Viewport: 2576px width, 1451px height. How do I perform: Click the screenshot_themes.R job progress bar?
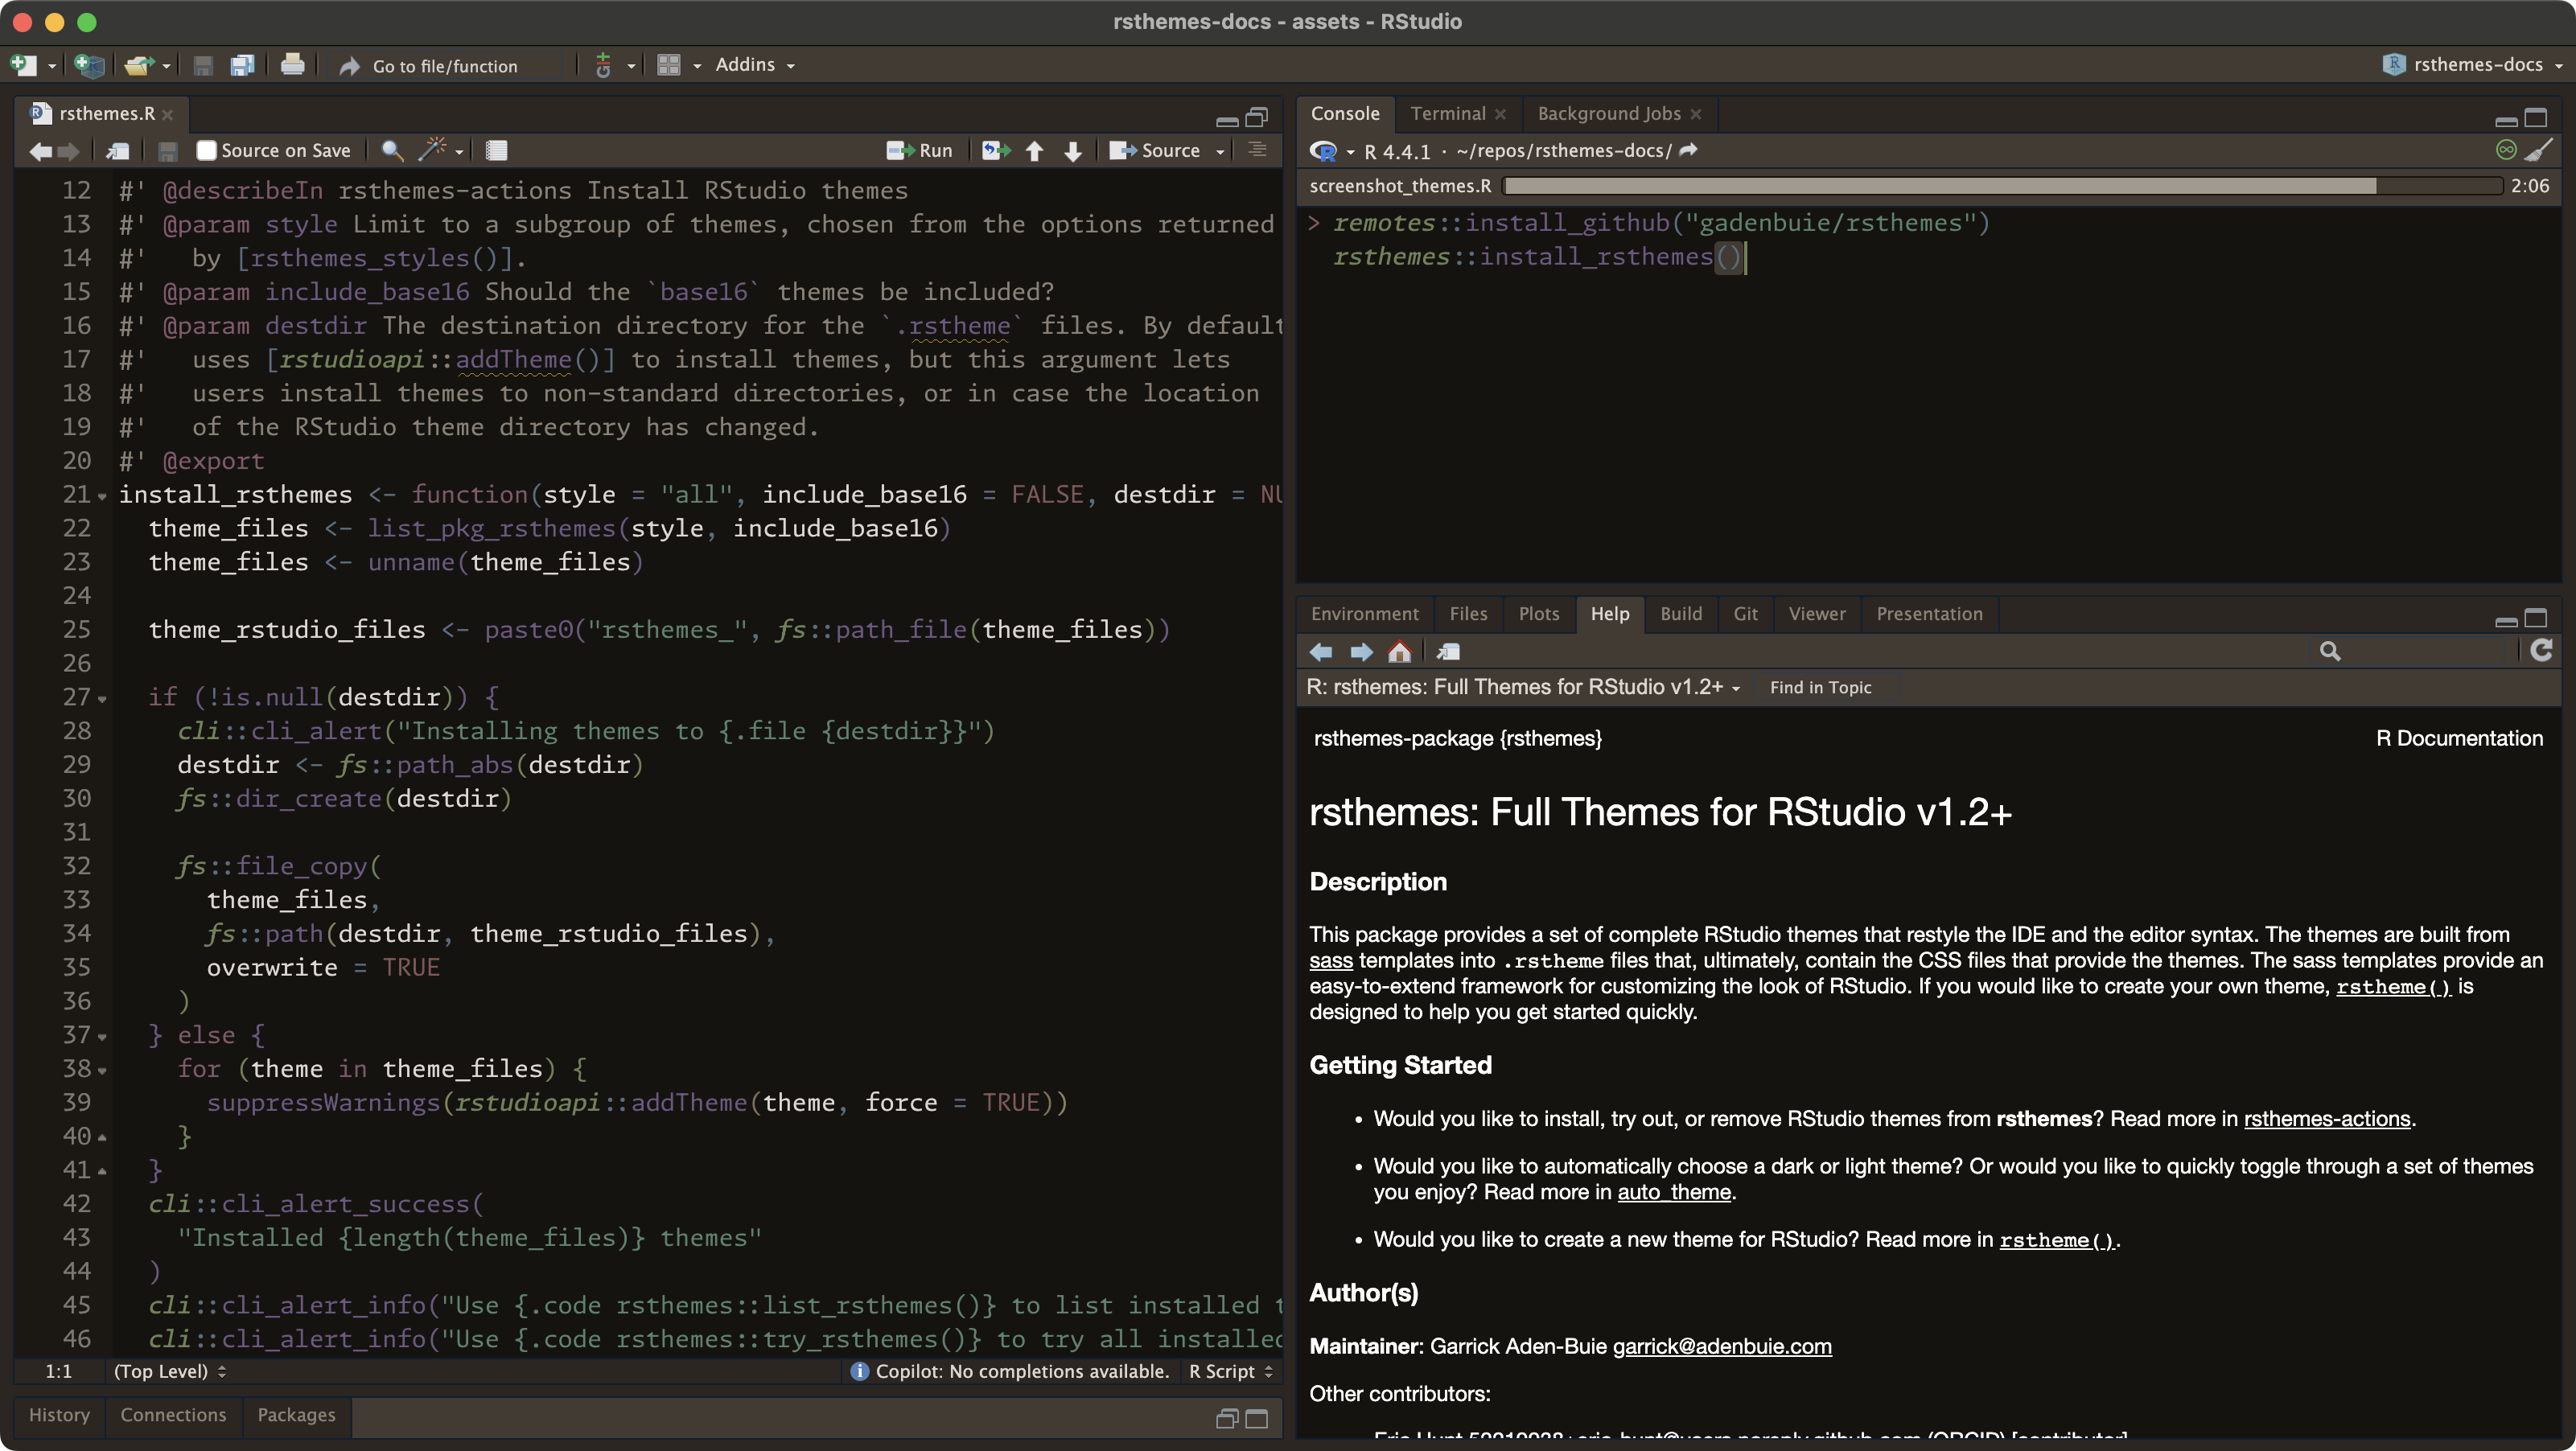tap(1999, 186)
